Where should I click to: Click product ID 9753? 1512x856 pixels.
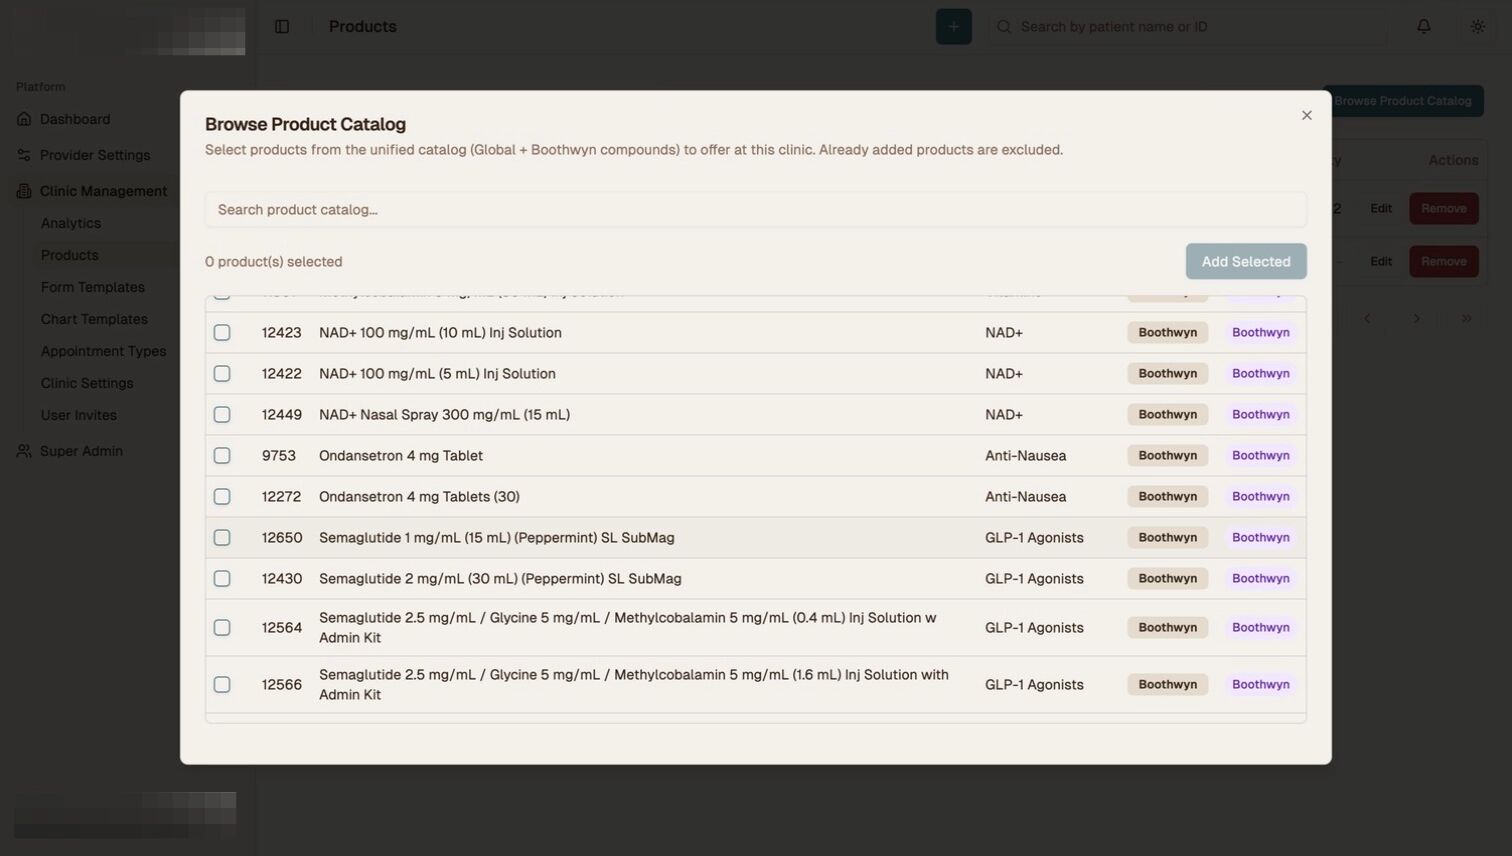[279, 456]
